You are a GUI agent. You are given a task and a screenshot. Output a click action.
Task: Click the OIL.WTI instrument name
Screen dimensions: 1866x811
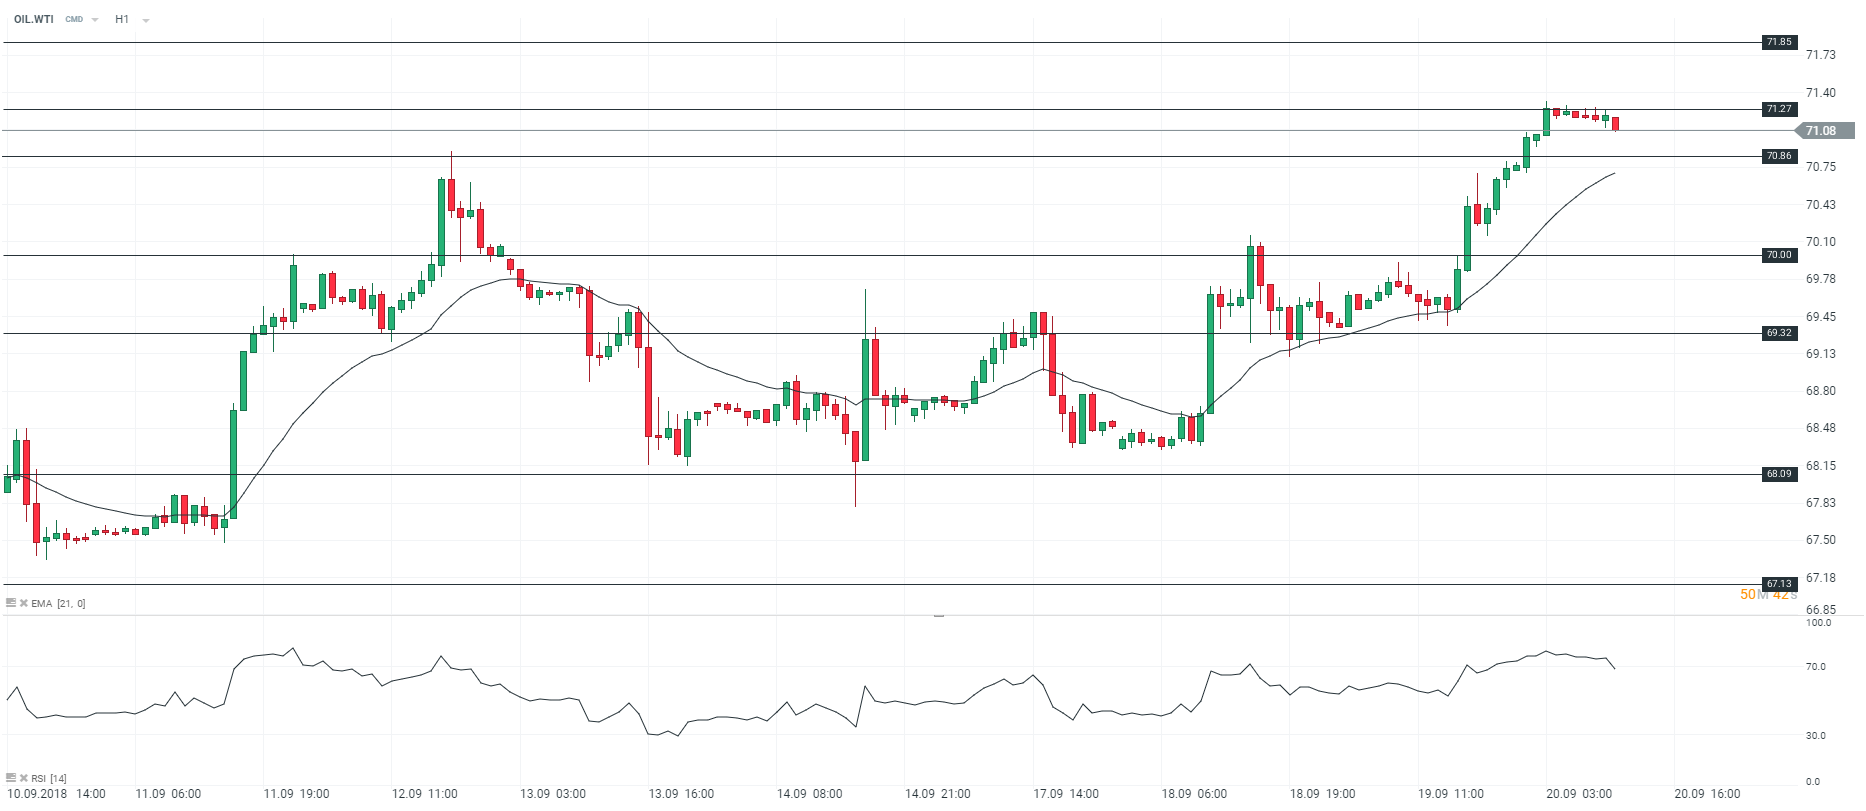point(34,19)
